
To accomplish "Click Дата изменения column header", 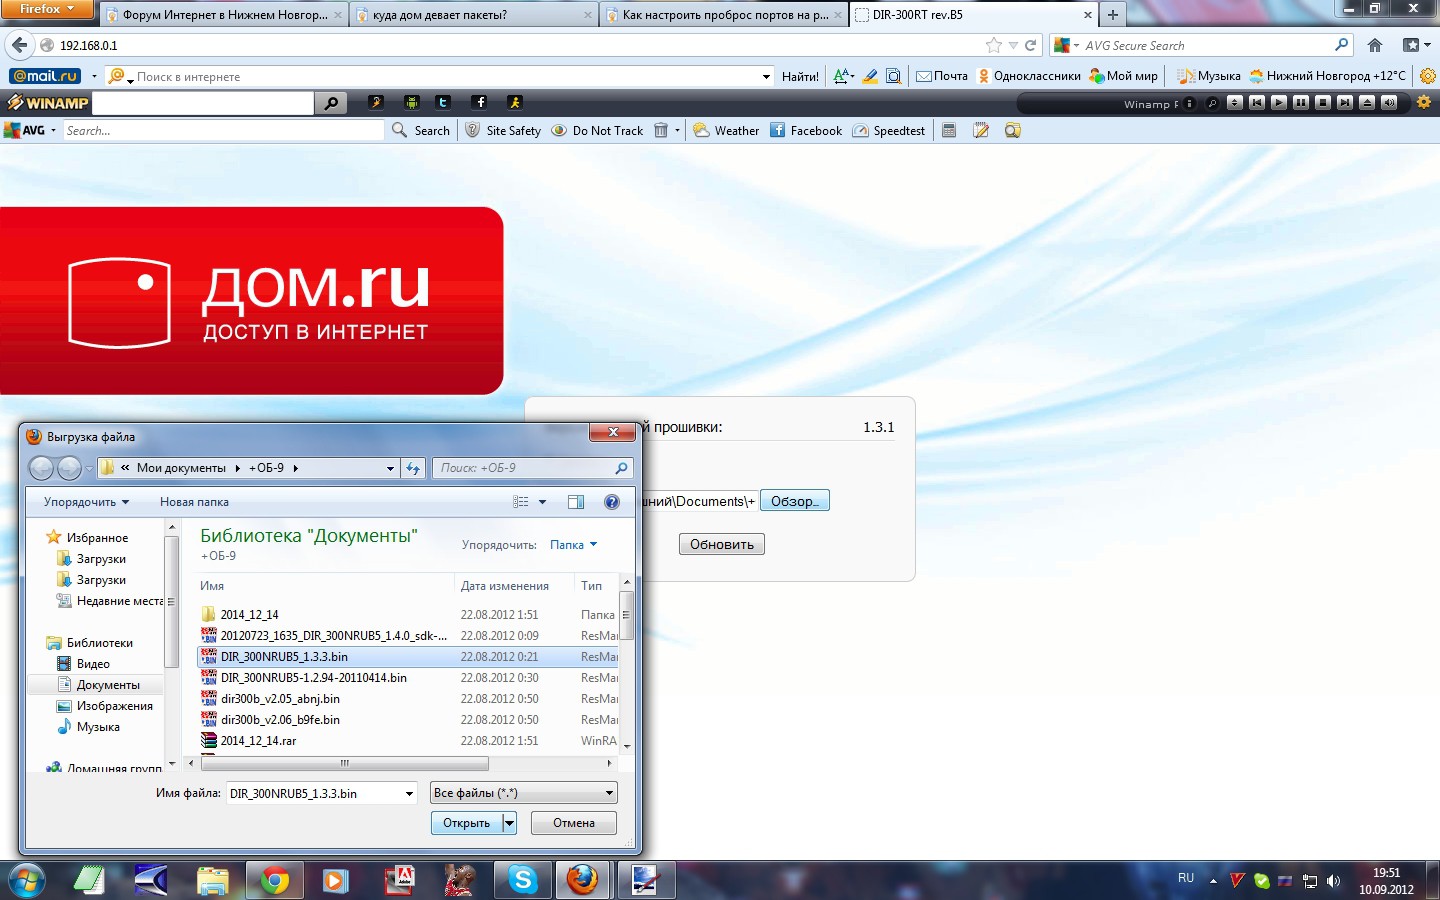I will [505, 586].
